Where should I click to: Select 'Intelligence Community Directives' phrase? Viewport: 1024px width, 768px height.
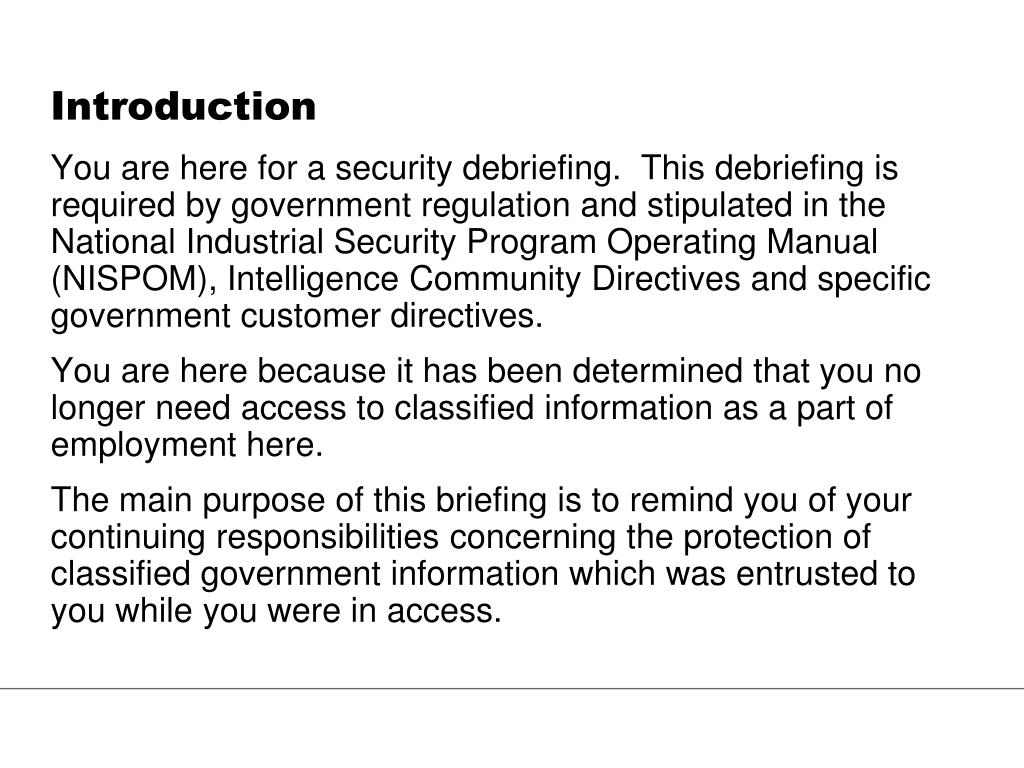pyautogui.click(x=484, y=279)
